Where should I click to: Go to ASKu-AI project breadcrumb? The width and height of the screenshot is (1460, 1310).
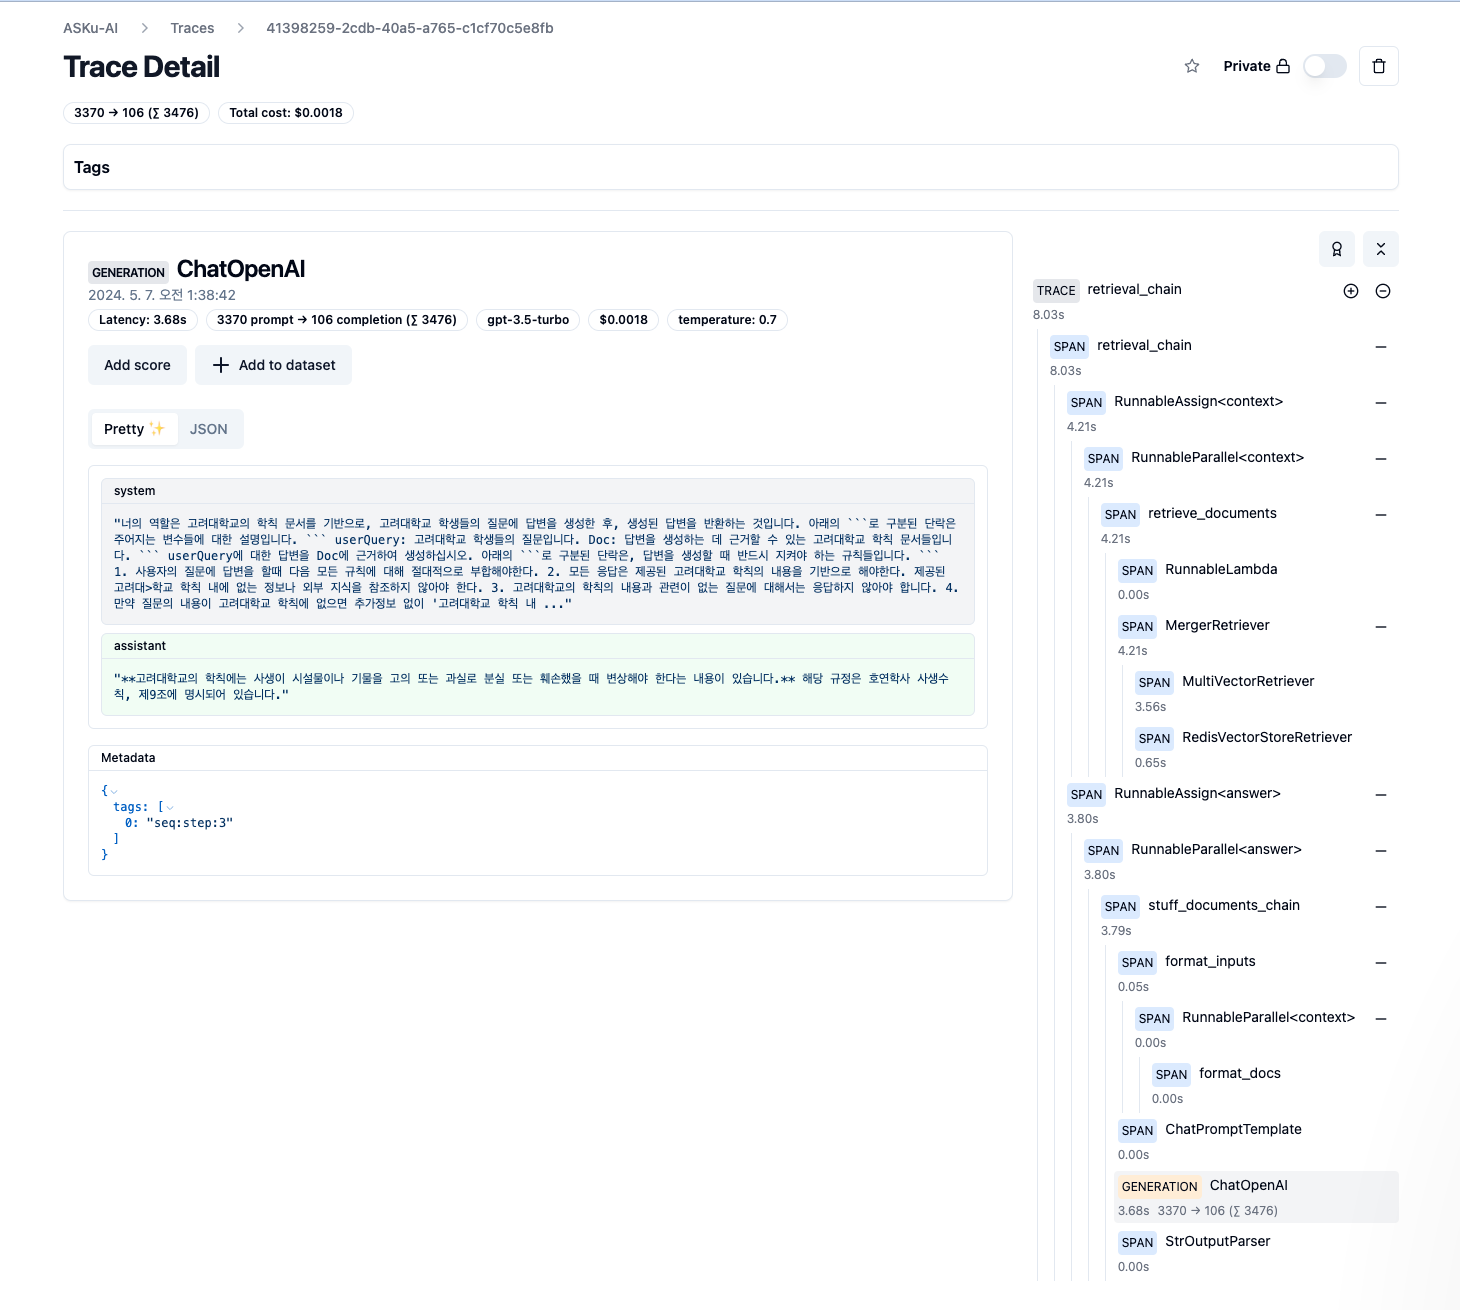pos(90,28)
